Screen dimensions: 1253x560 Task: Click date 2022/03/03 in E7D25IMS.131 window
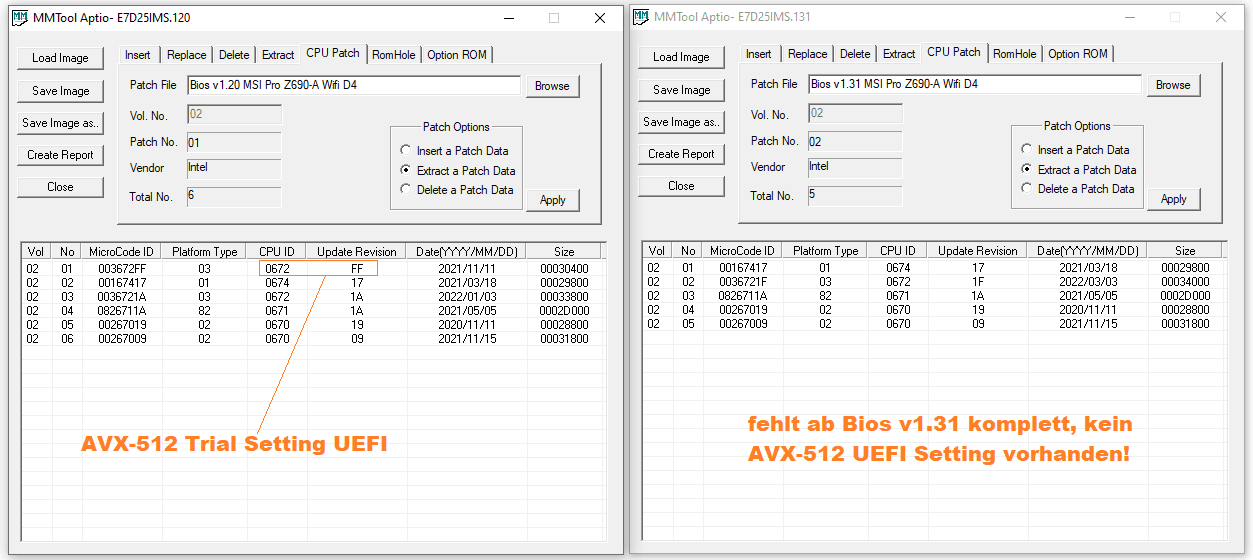coord(1087,282)
